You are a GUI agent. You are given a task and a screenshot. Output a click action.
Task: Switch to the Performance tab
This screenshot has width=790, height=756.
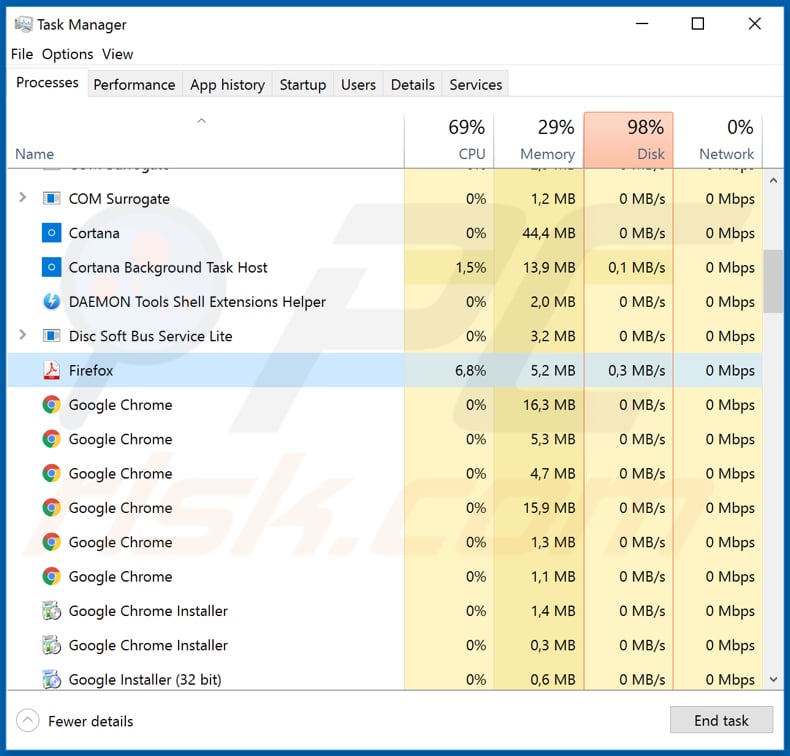pyautogui.click(x=134, y=85)
